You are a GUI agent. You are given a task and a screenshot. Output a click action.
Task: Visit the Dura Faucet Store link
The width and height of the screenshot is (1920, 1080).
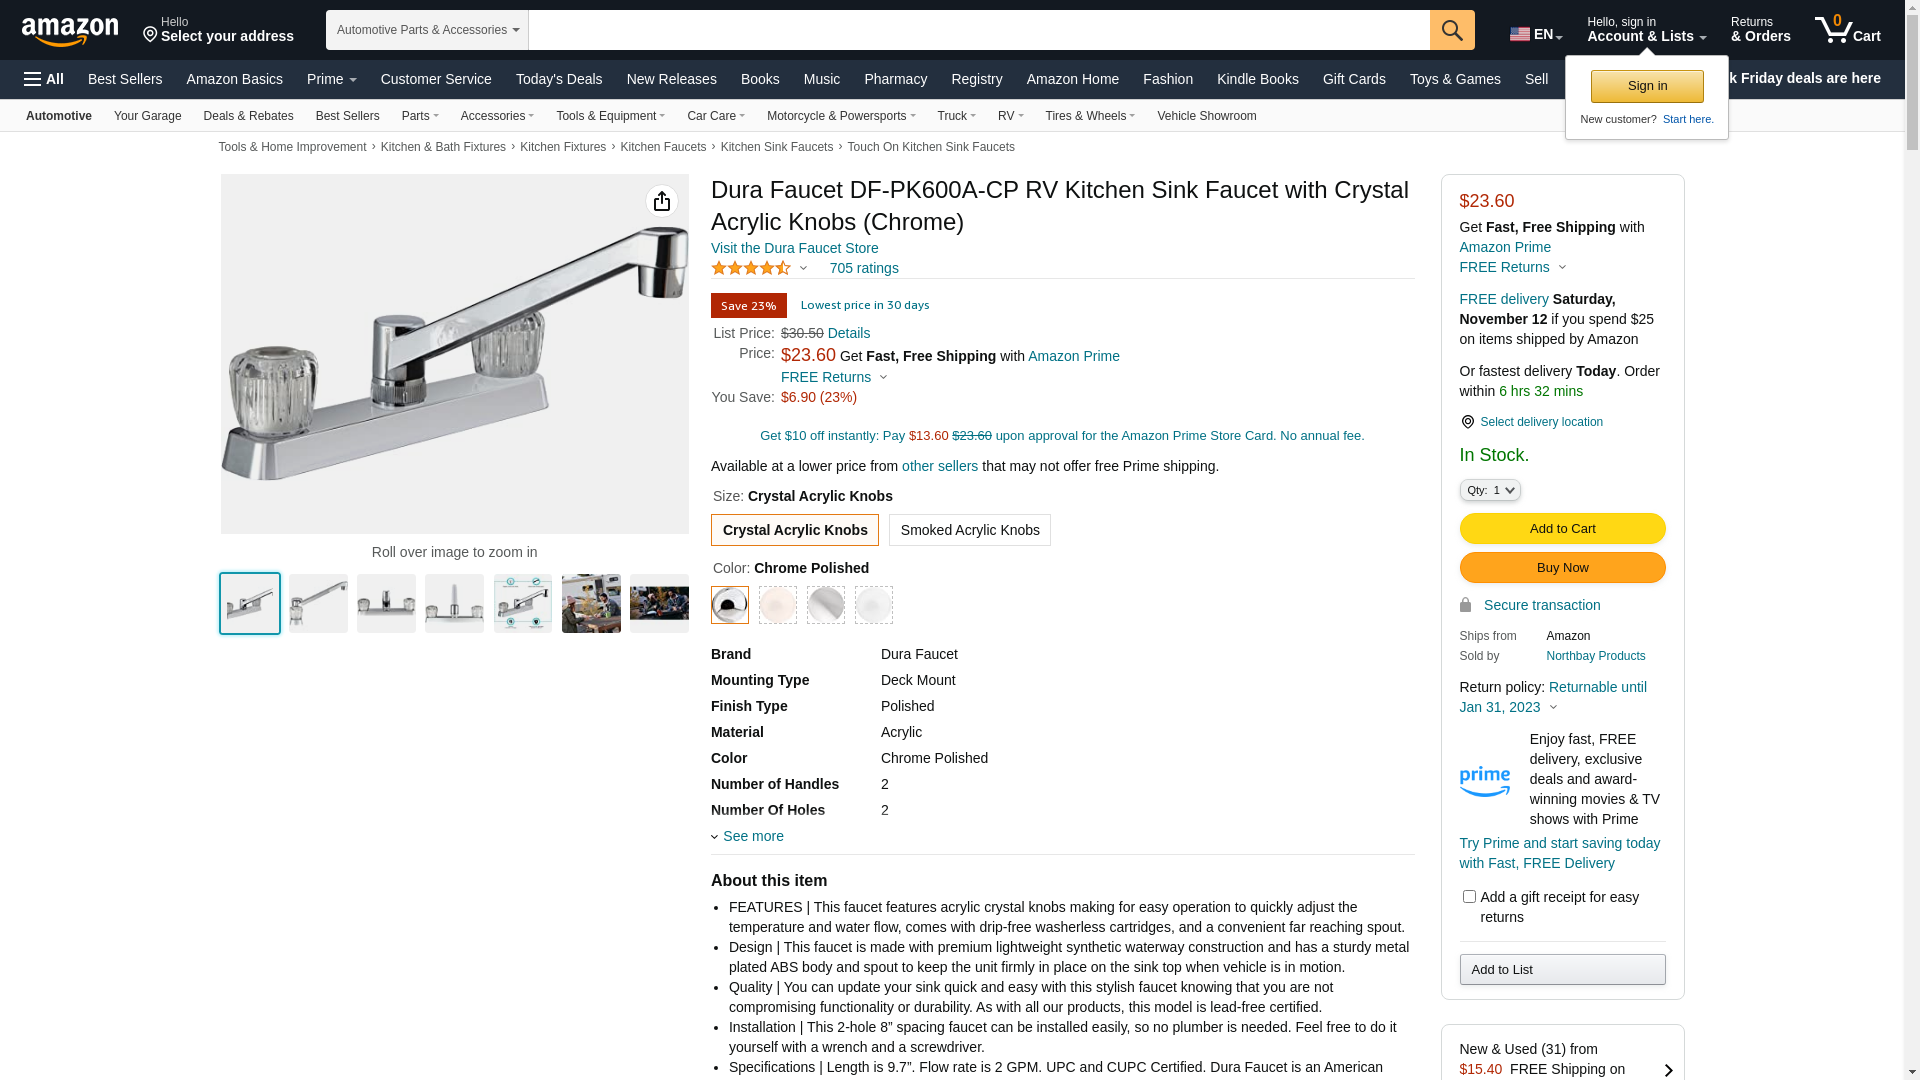coord(795,248)
